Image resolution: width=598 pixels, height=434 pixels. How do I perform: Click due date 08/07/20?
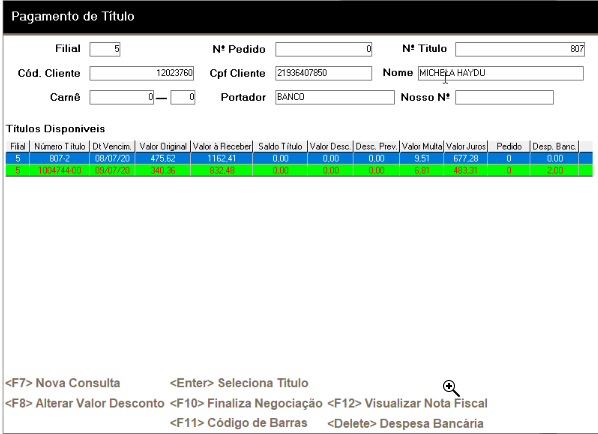tap(112, 158)
